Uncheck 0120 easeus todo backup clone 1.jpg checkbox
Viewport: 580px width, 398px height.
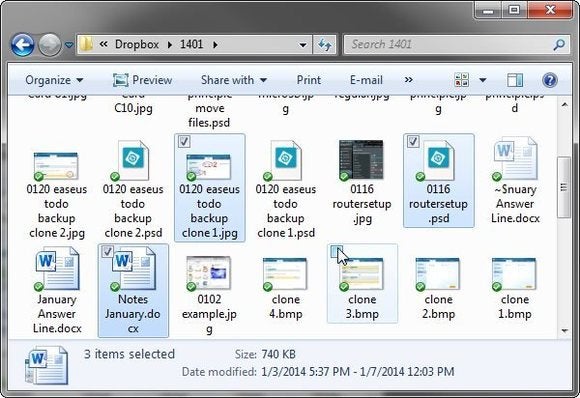pyautogui.click(x=184, y=141)
